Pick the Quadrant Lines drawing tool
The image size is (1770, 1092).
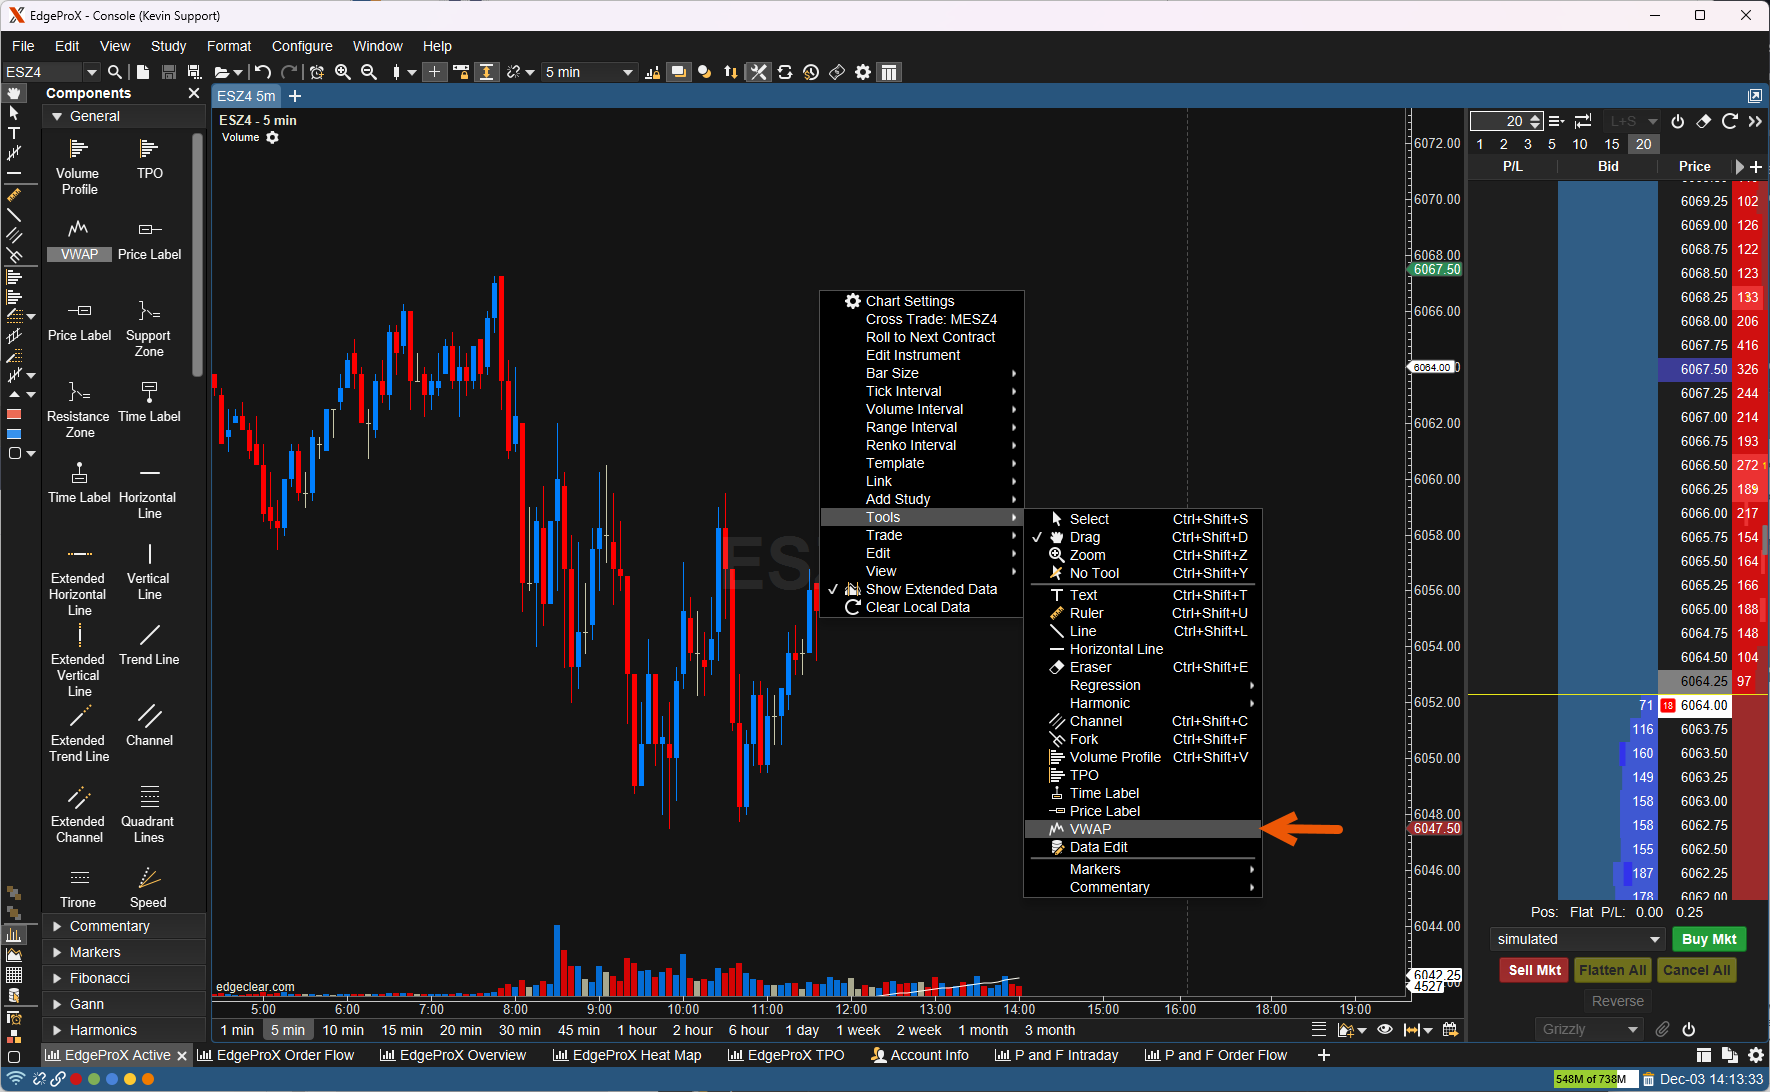[149, 798]
